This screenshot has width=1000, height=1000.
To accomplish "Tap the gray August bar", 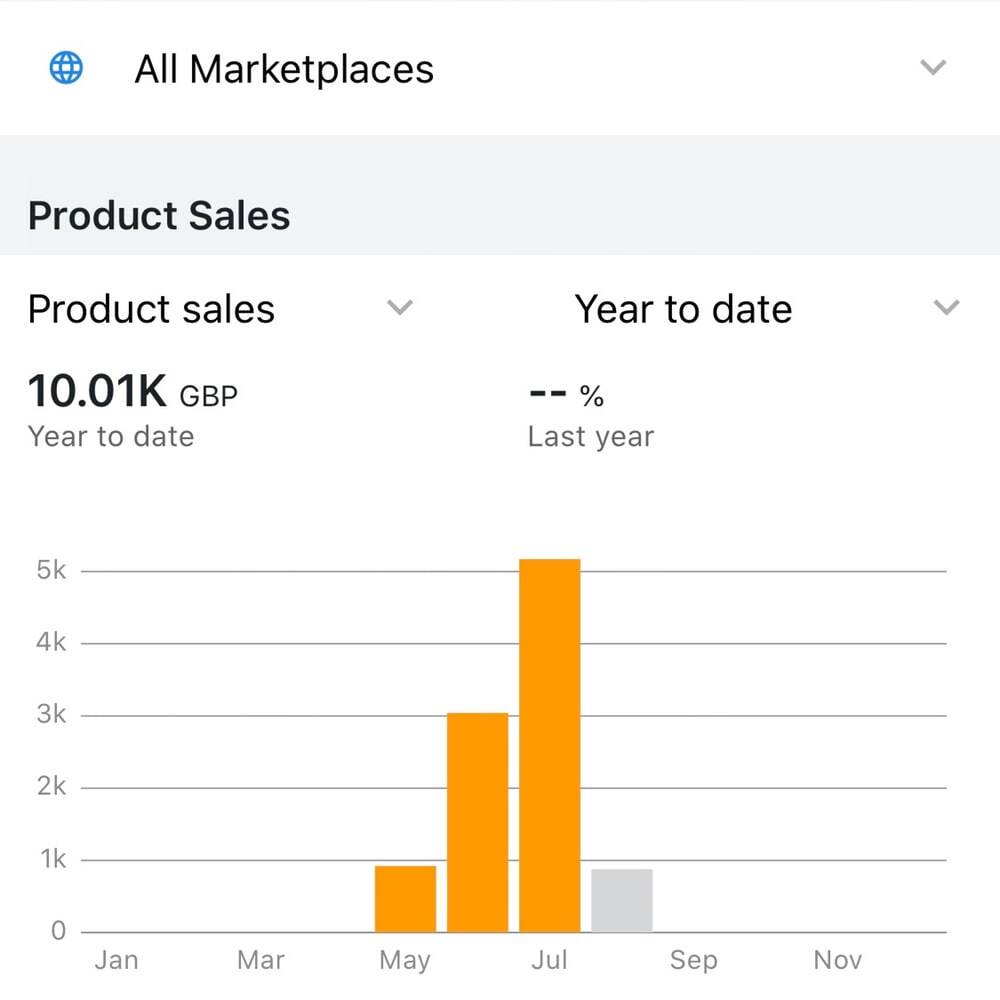I will [622, 901].
